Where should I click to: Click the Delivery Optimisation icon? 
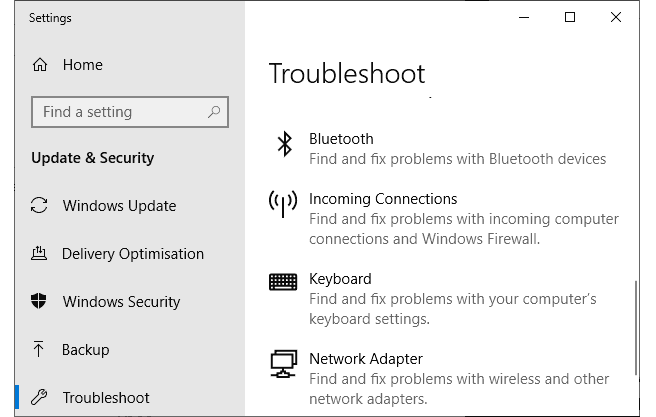tap(40, 254)
